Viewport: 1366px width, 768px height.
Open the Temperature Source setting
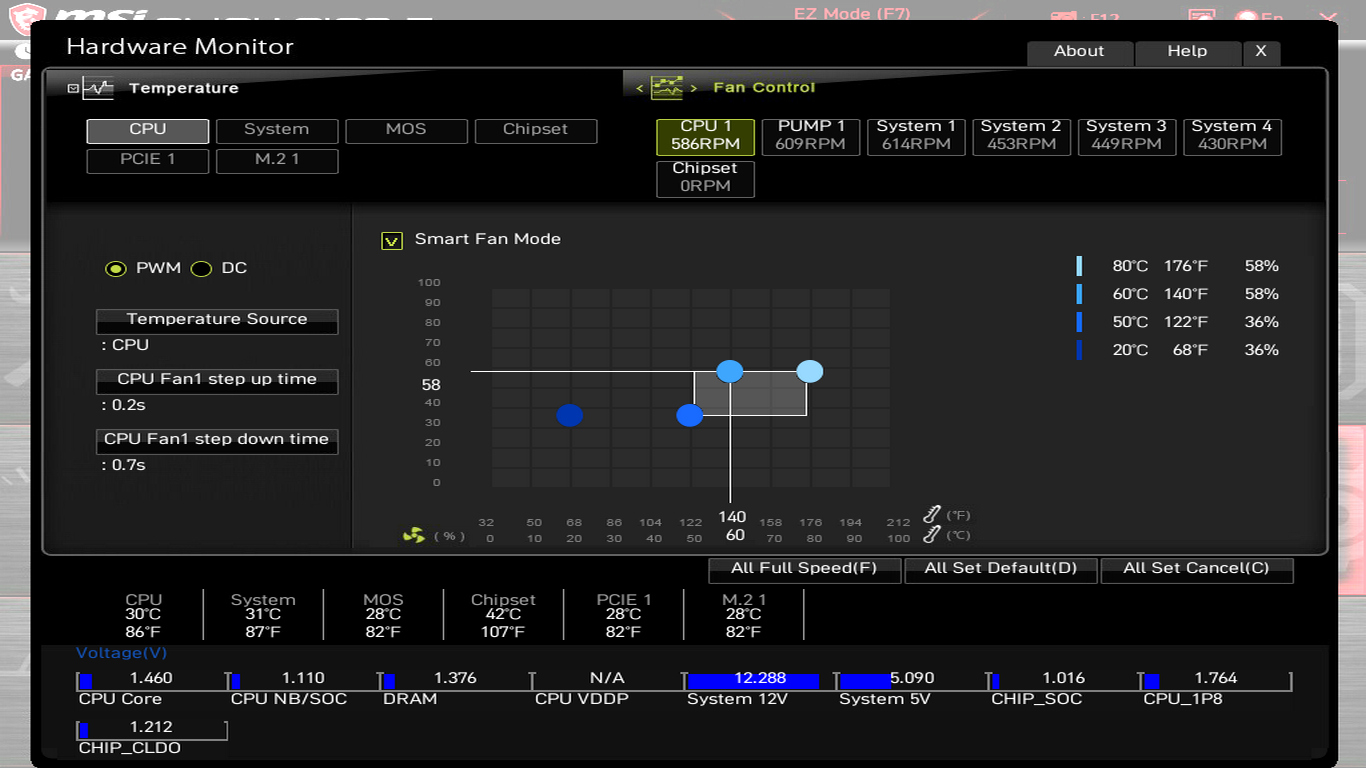coord(217,321)
